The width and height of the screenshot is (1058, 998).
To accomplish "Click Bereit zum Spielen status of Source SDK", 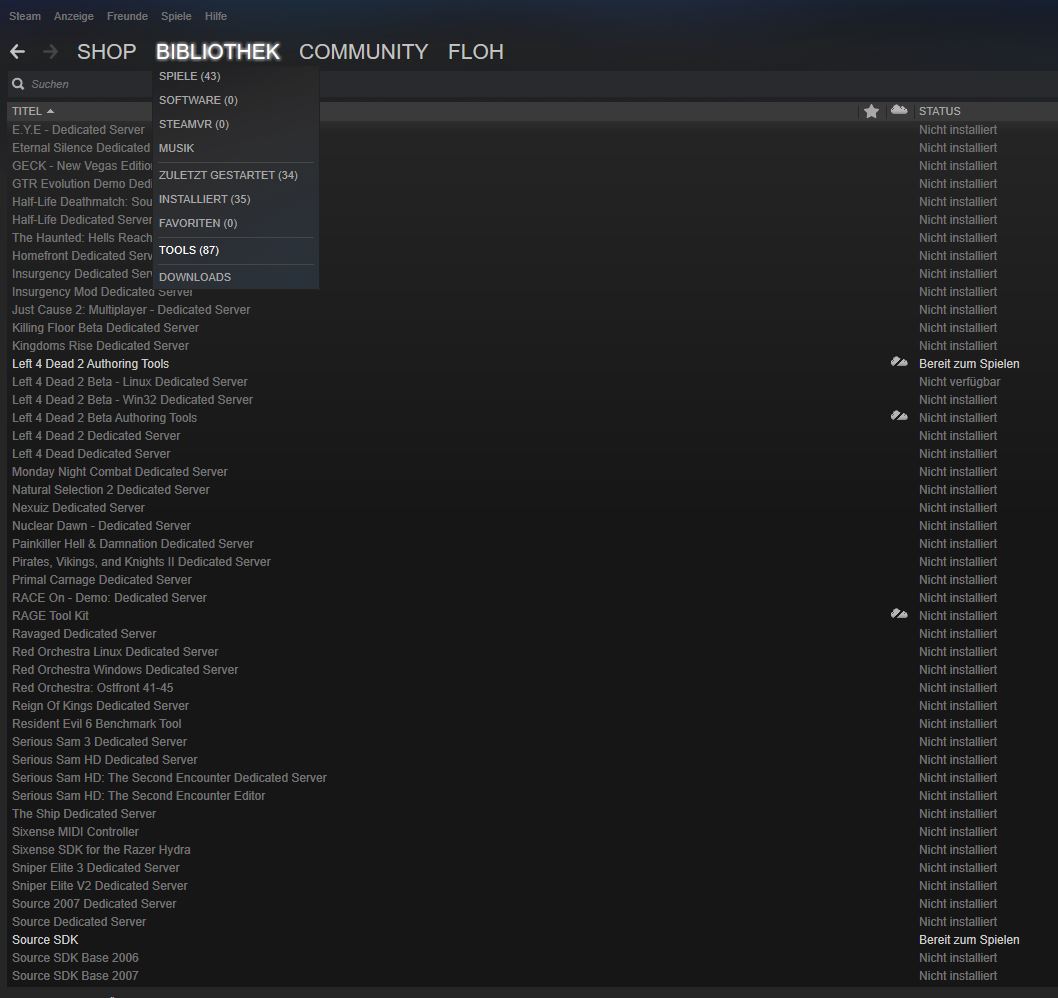I will 969,940.
